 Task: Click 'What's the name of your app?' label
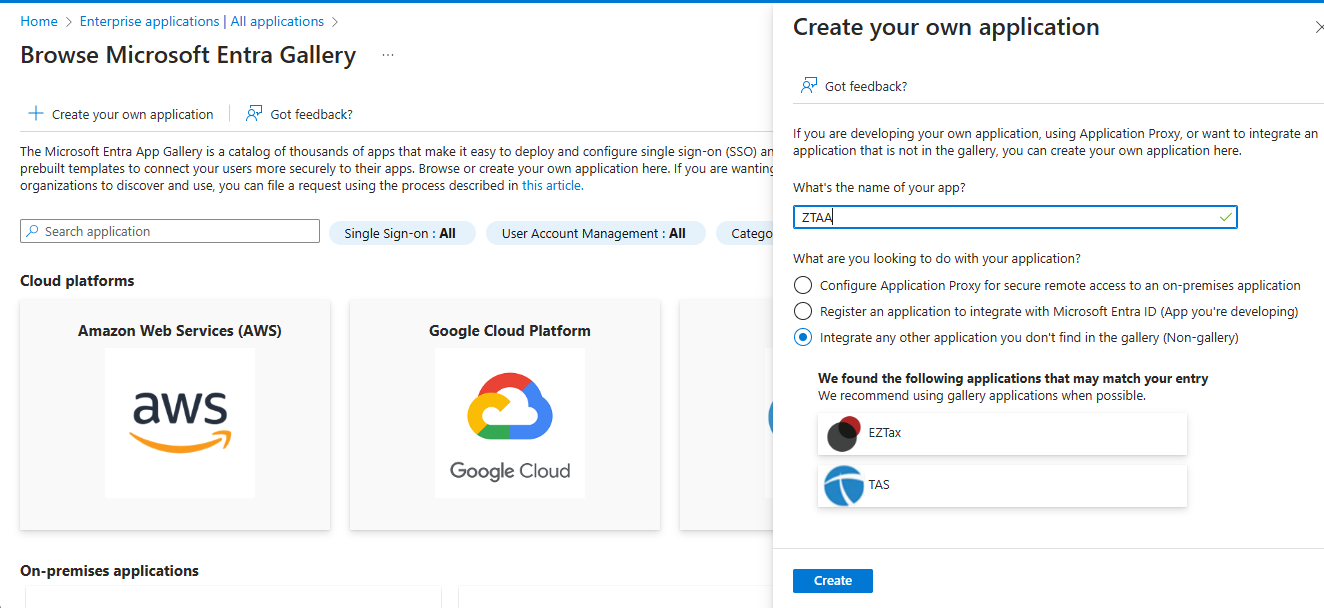click(x=879, y=187)
